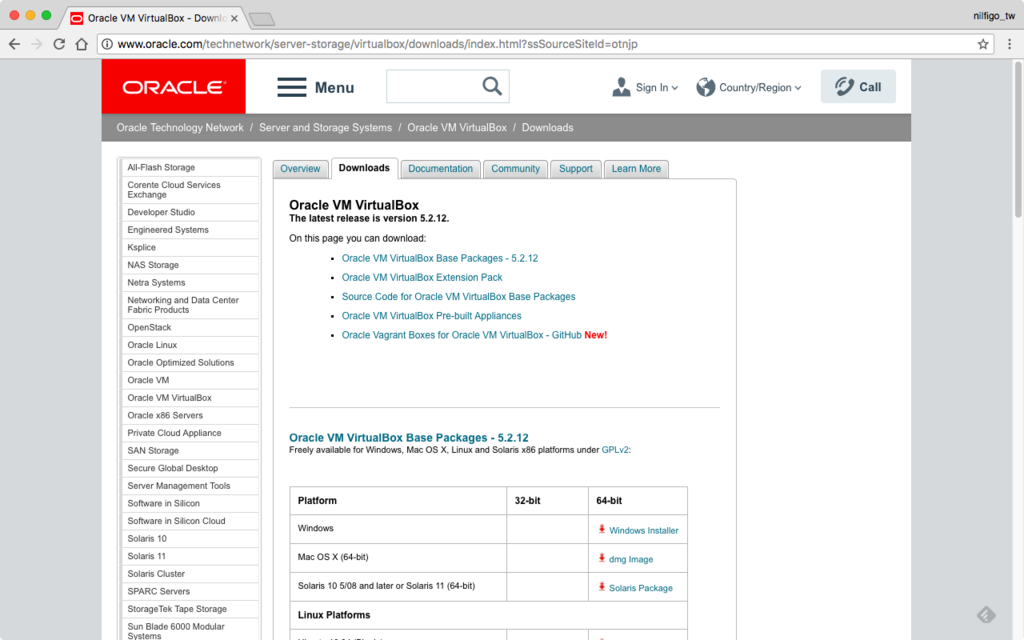
Task: Open Ksplice sidebar item
Action: pos(141,248)
